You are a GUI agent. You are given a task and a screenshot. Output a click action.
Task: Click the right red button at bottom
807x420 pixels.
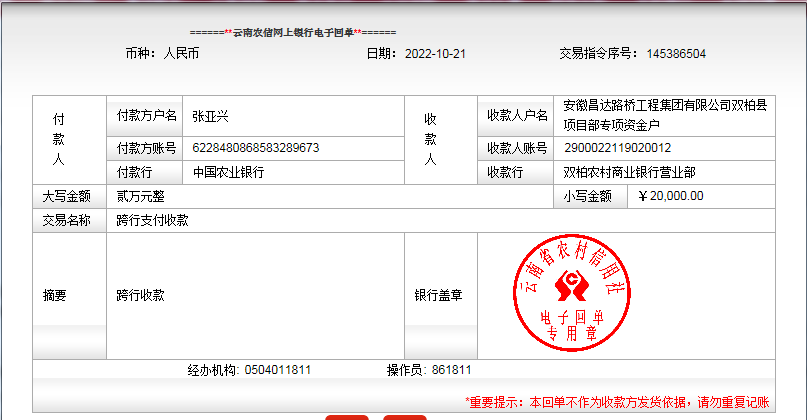(404, 416)
